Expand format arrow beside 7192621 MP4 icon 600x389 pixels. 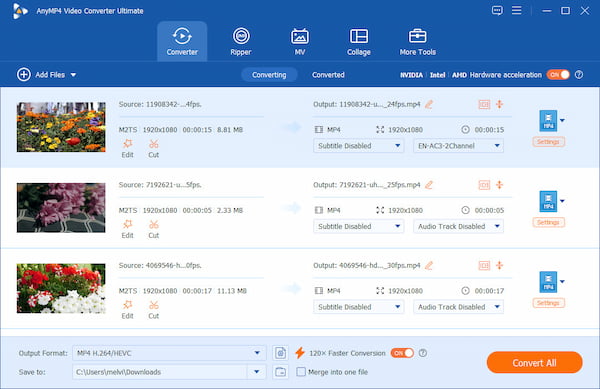pyautogui.click(x=562, y=201)
